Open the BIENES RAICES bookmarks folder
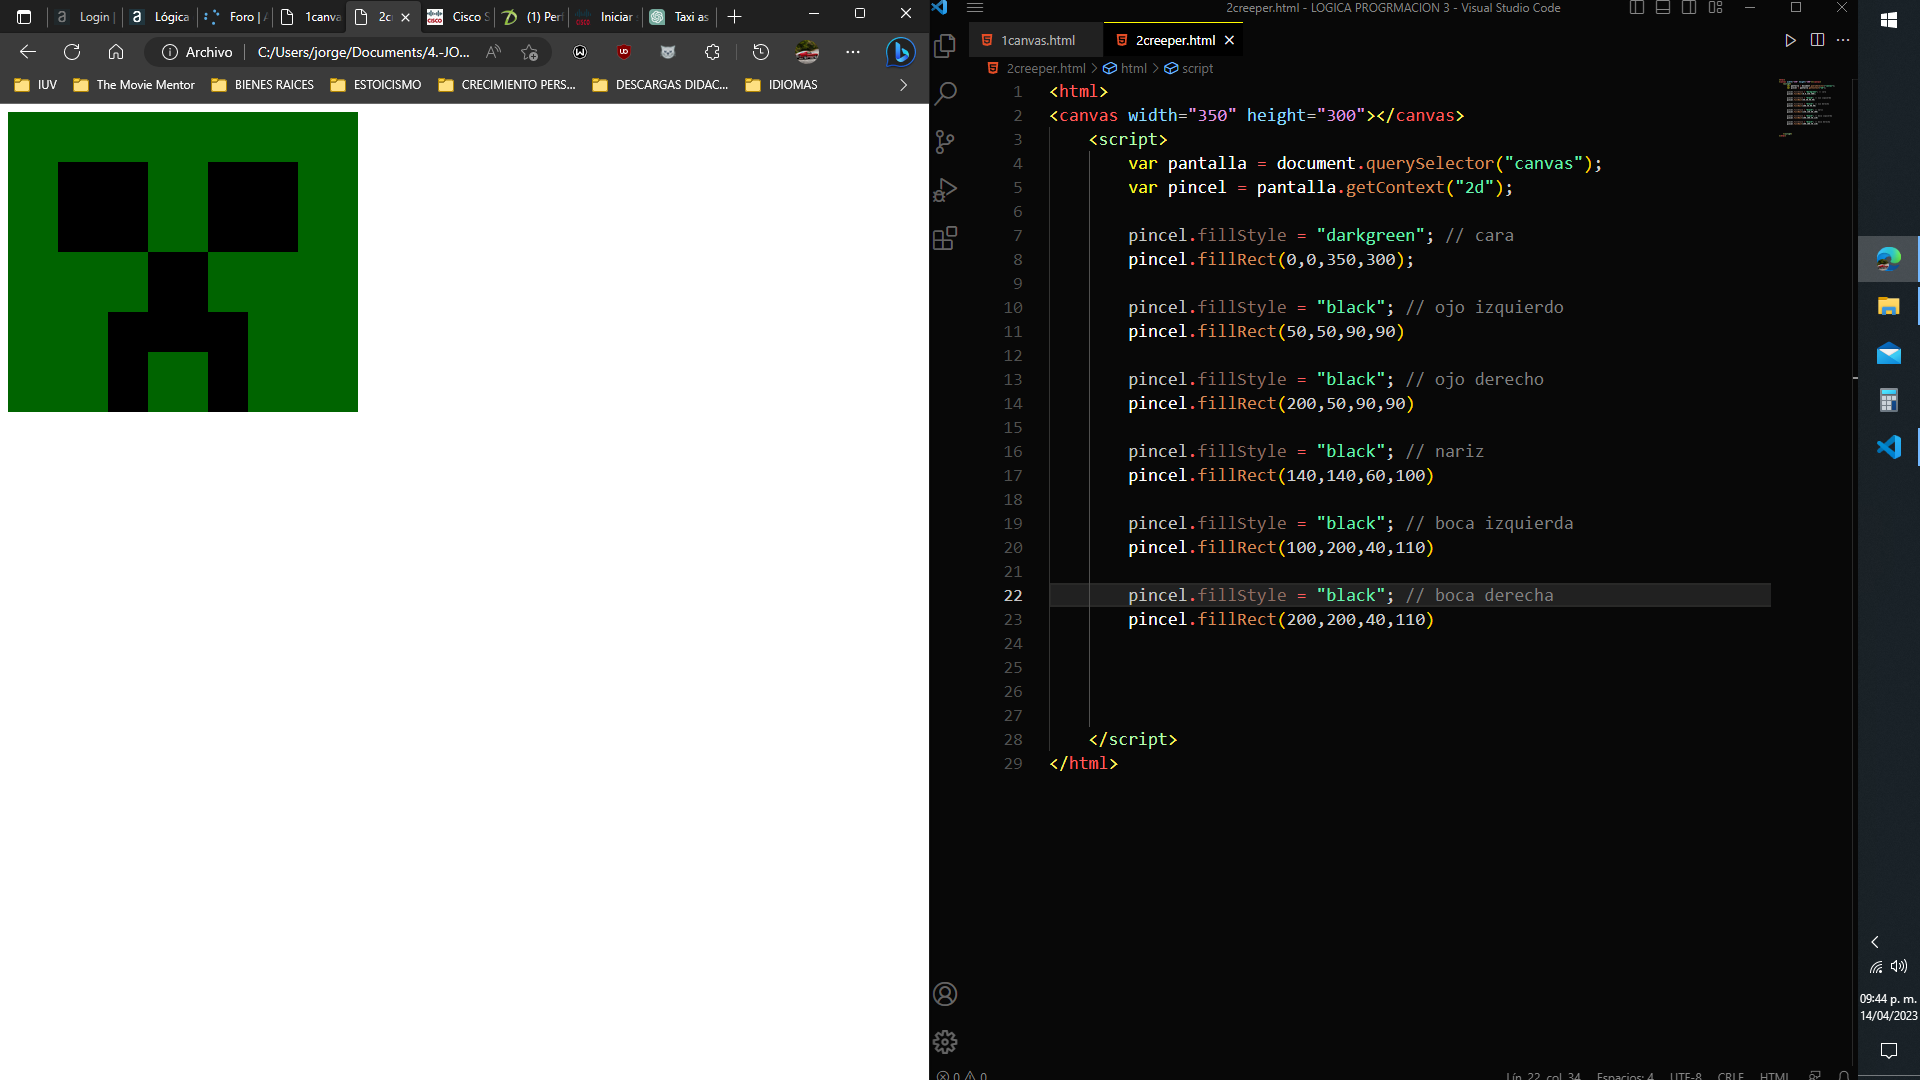Screen dimensions: 1920x1080 click(263, 85)
